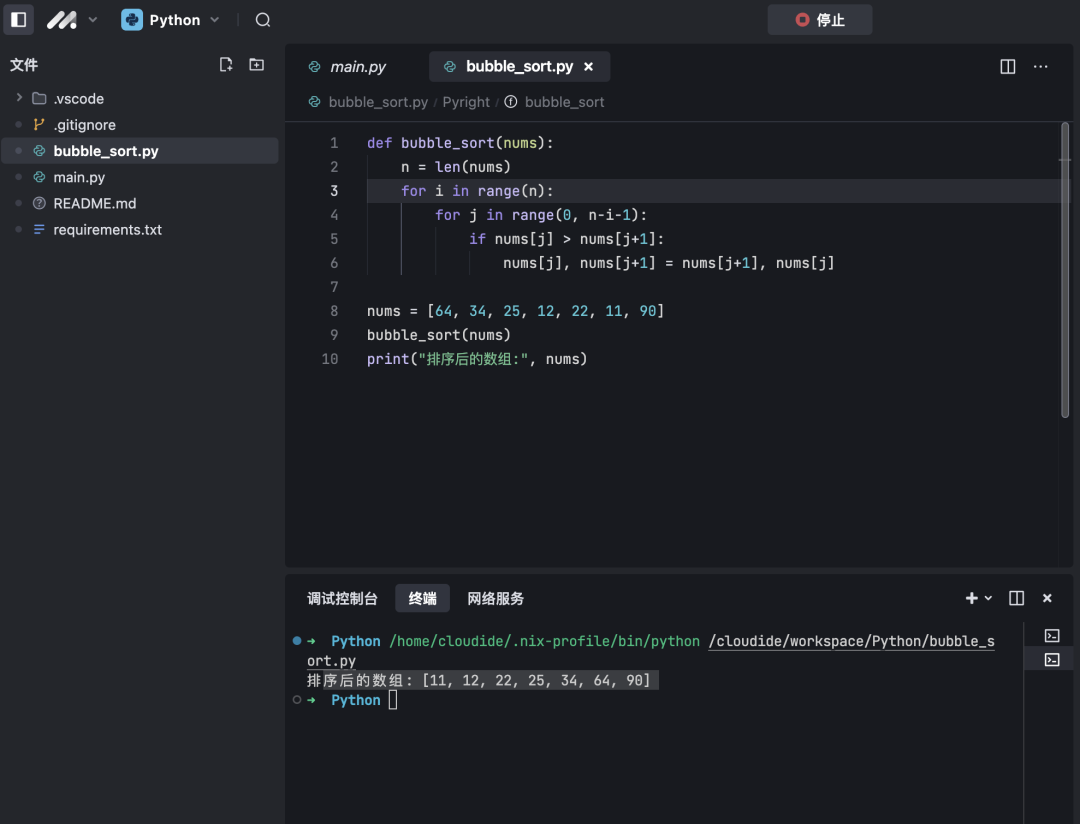This screenshot has height=824, width=1080.
Task: Click the breadcrumb bubble_sort.py file icon
Action: click(314, 102)
